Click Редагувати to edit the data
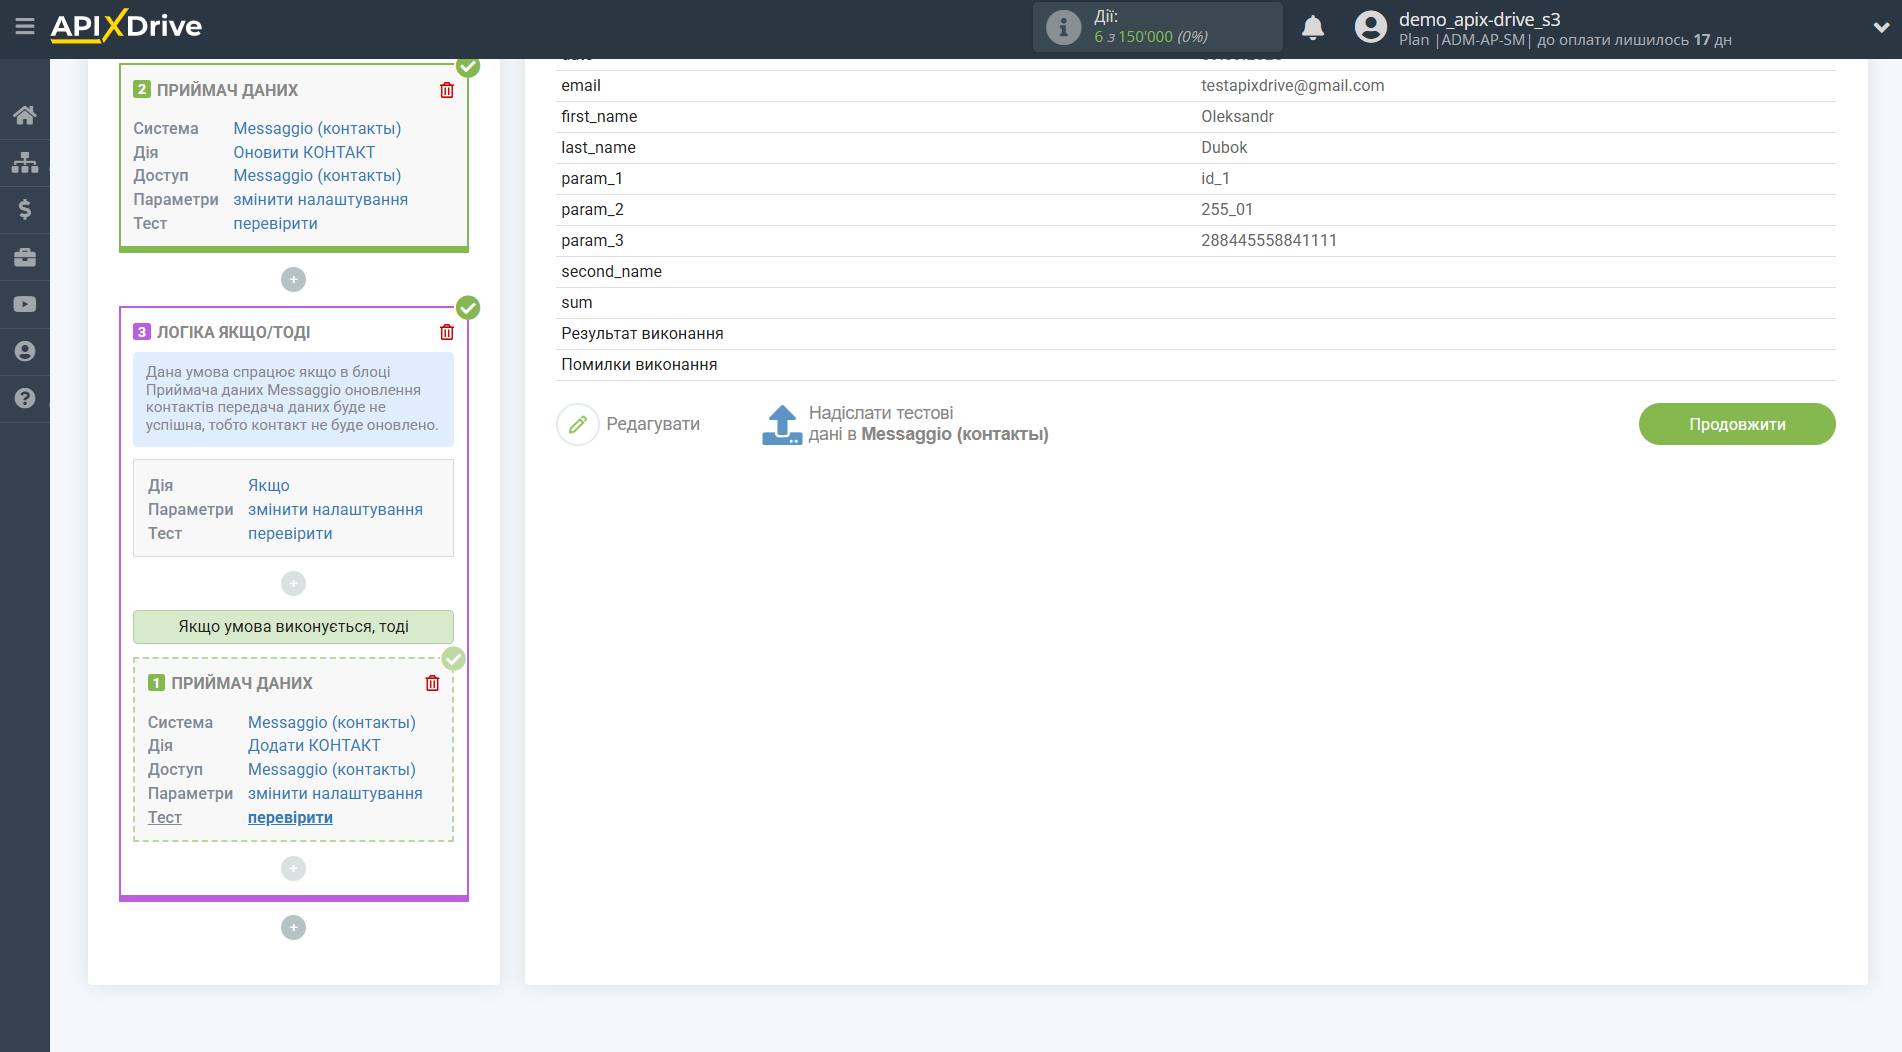The width and height of the screenshot is (1902, 1052). coord(629,424)
